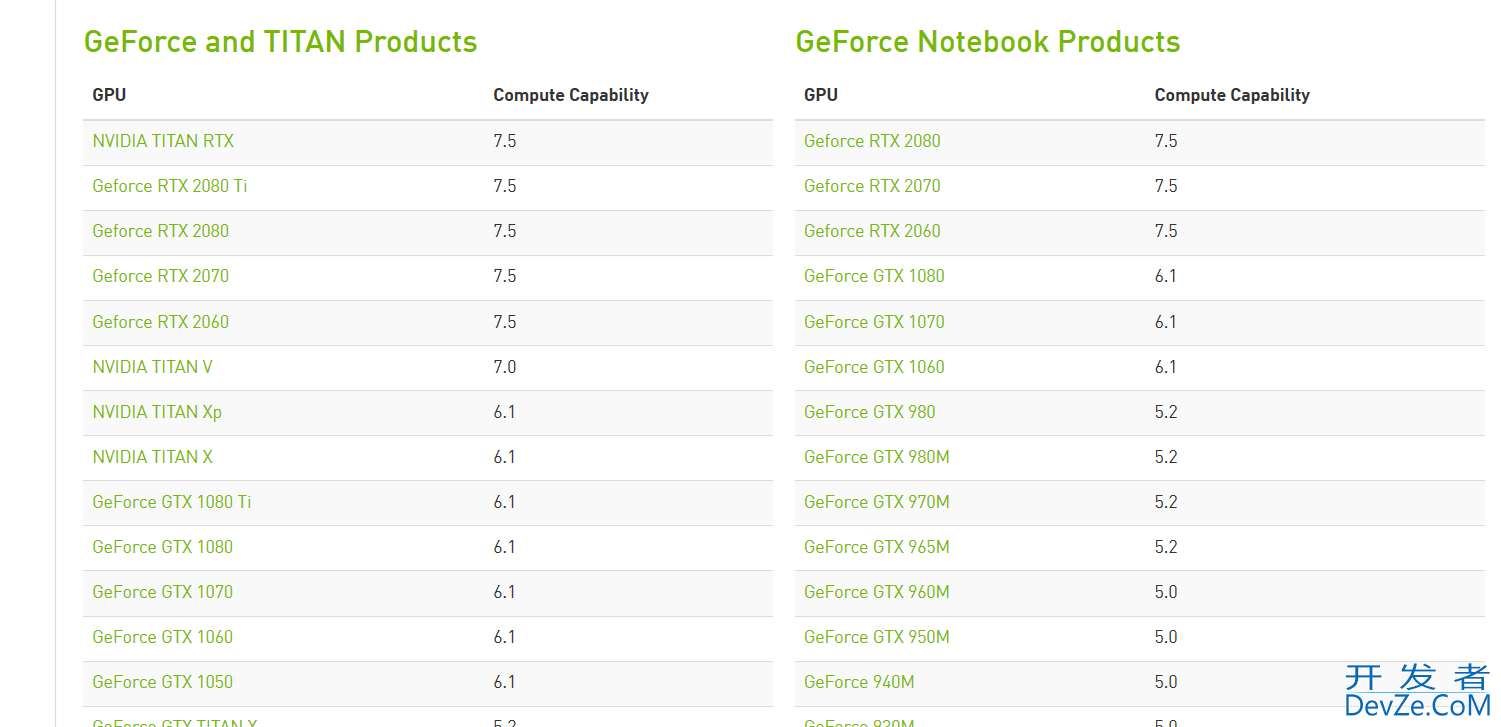Click GeForce GTX 1070 in the Notebook Products table
This screenshot has height=727, width=1501.
click(x=874, y=322)
